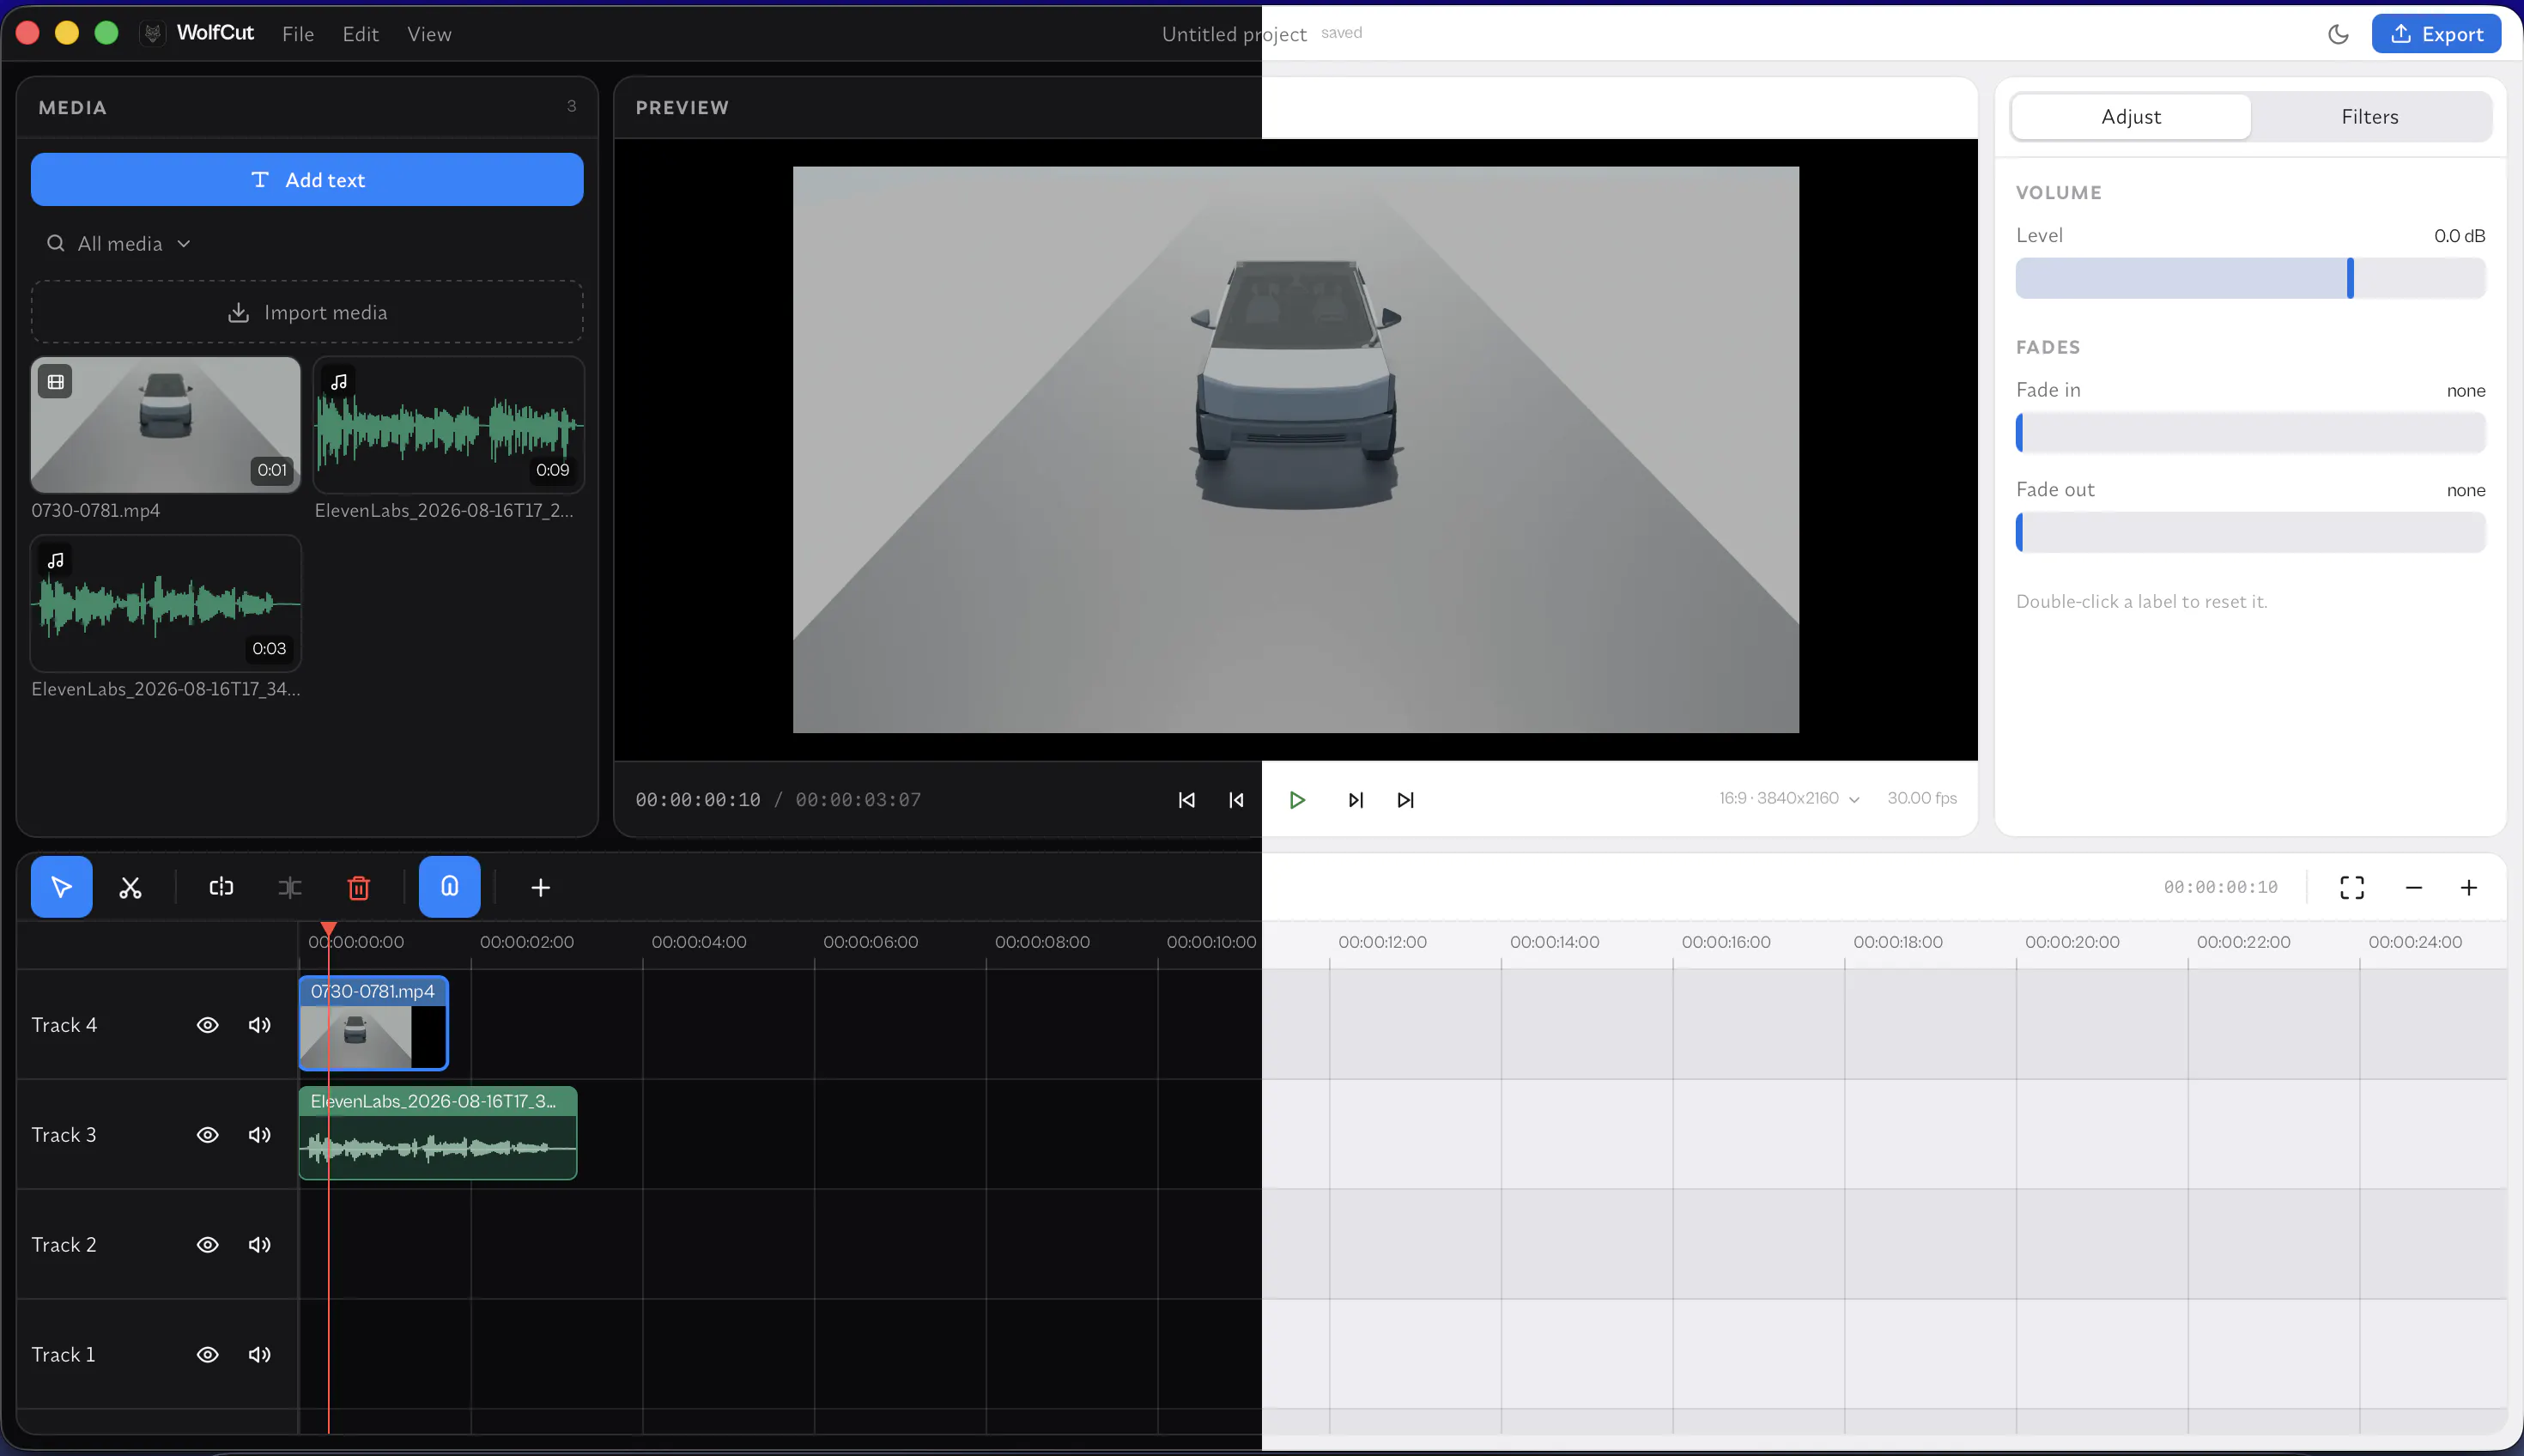Hide Track 1 with eye icon

click(208, 1355)
